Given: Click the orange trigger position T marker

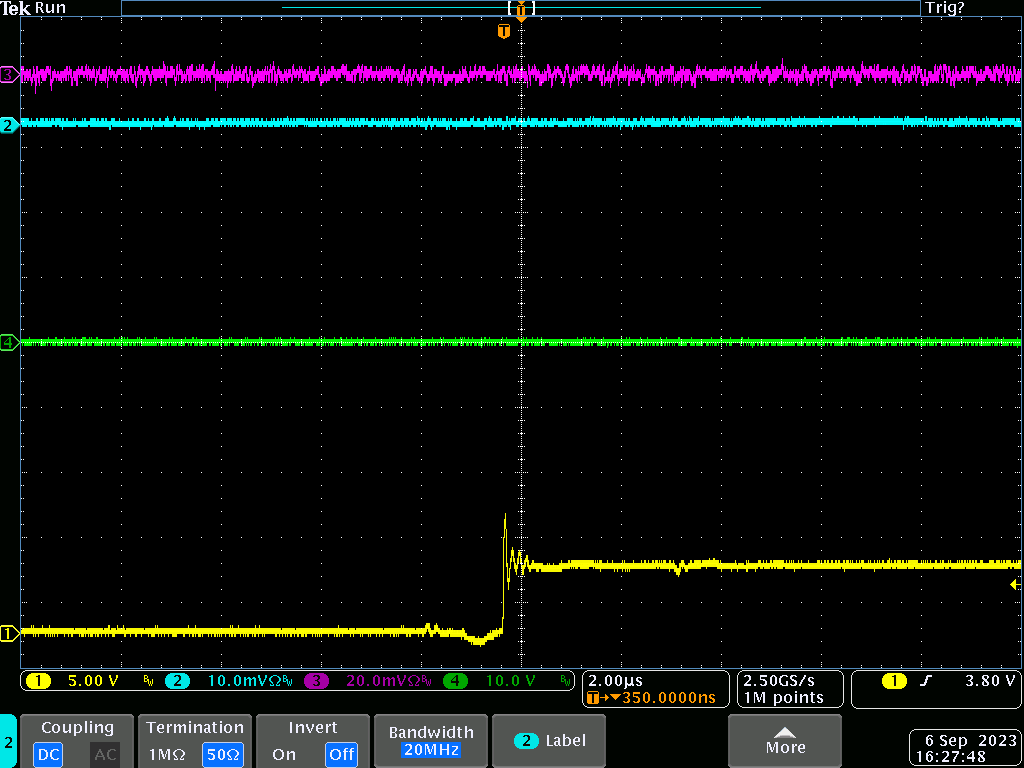Looking at the screenshot, I should (503, 32).
